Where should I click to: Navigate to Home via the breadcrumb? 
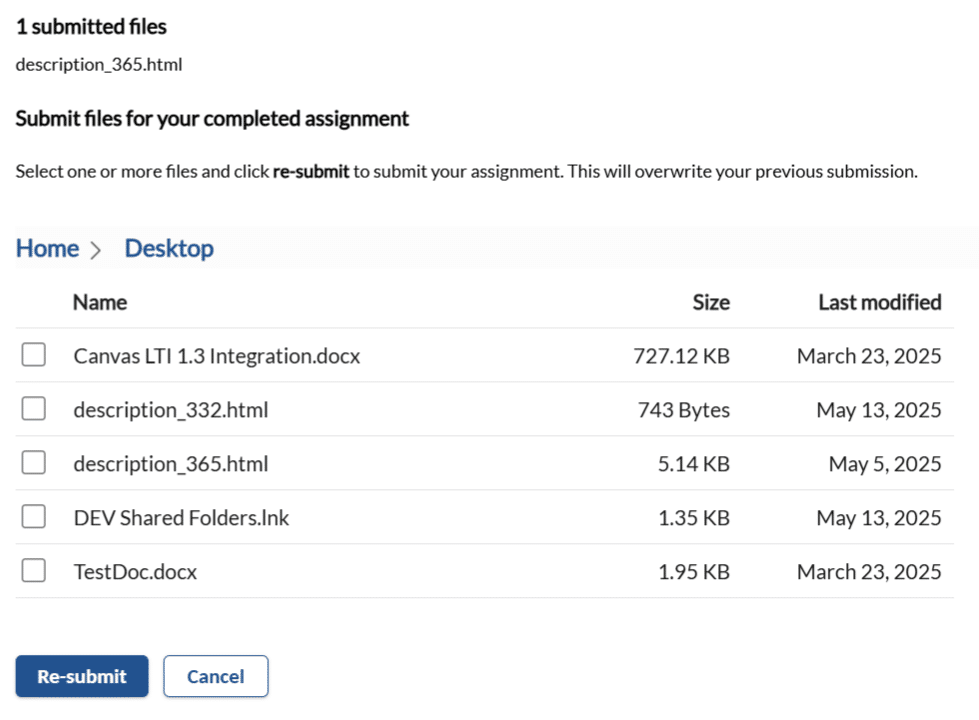[x=47, y=247]
